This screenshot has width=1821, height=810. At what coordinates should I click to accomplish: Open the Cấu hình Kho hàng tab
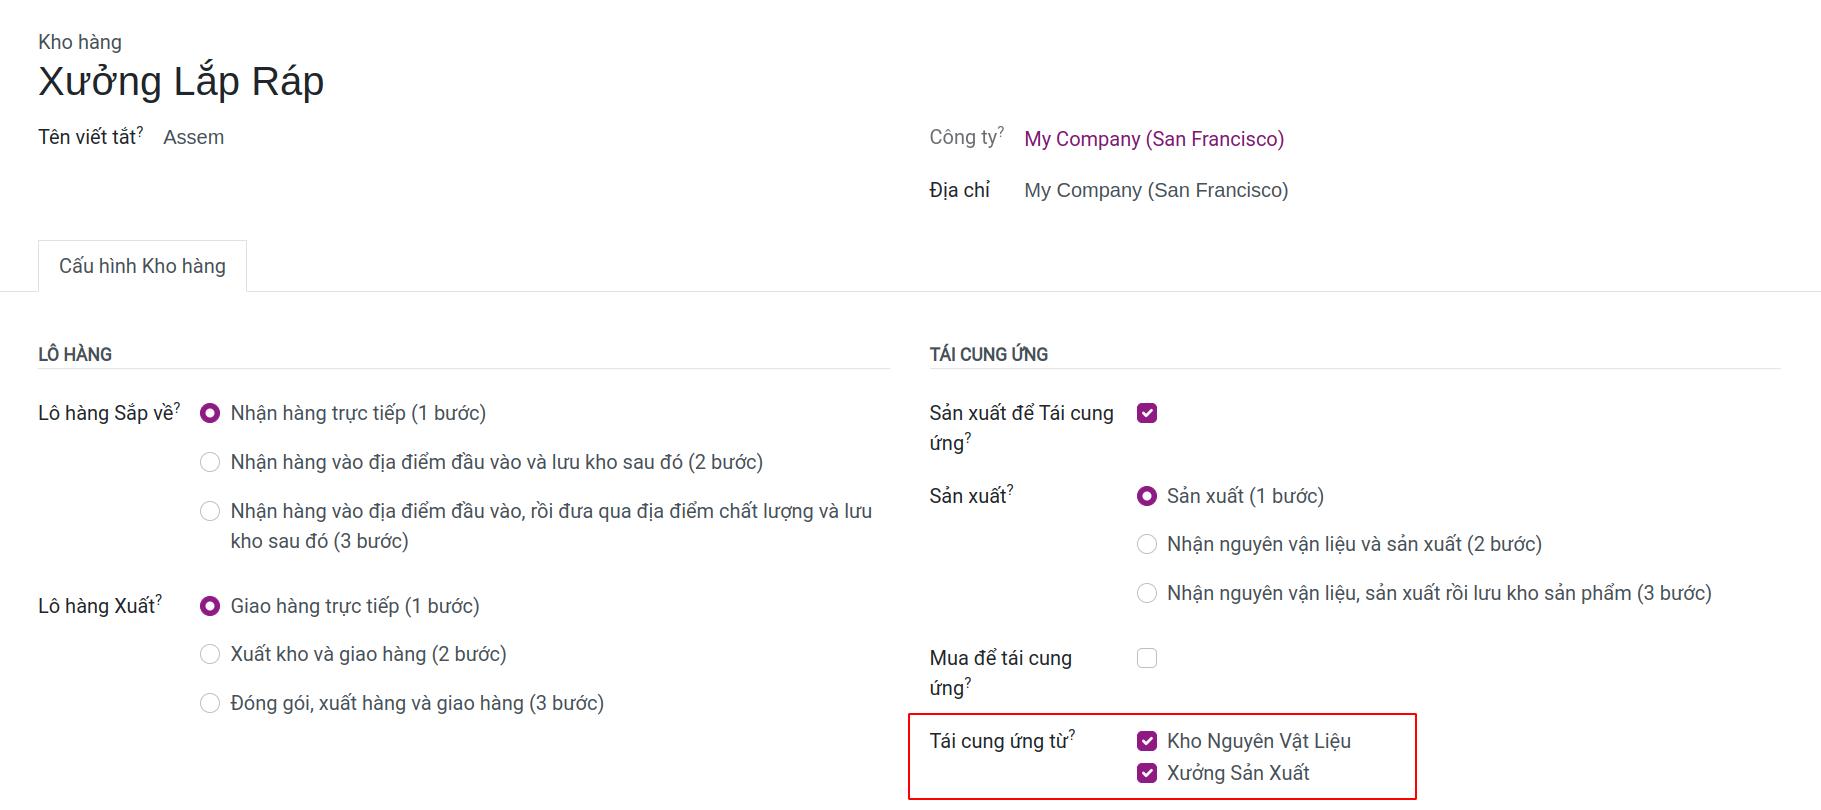(x=142, y=266)
